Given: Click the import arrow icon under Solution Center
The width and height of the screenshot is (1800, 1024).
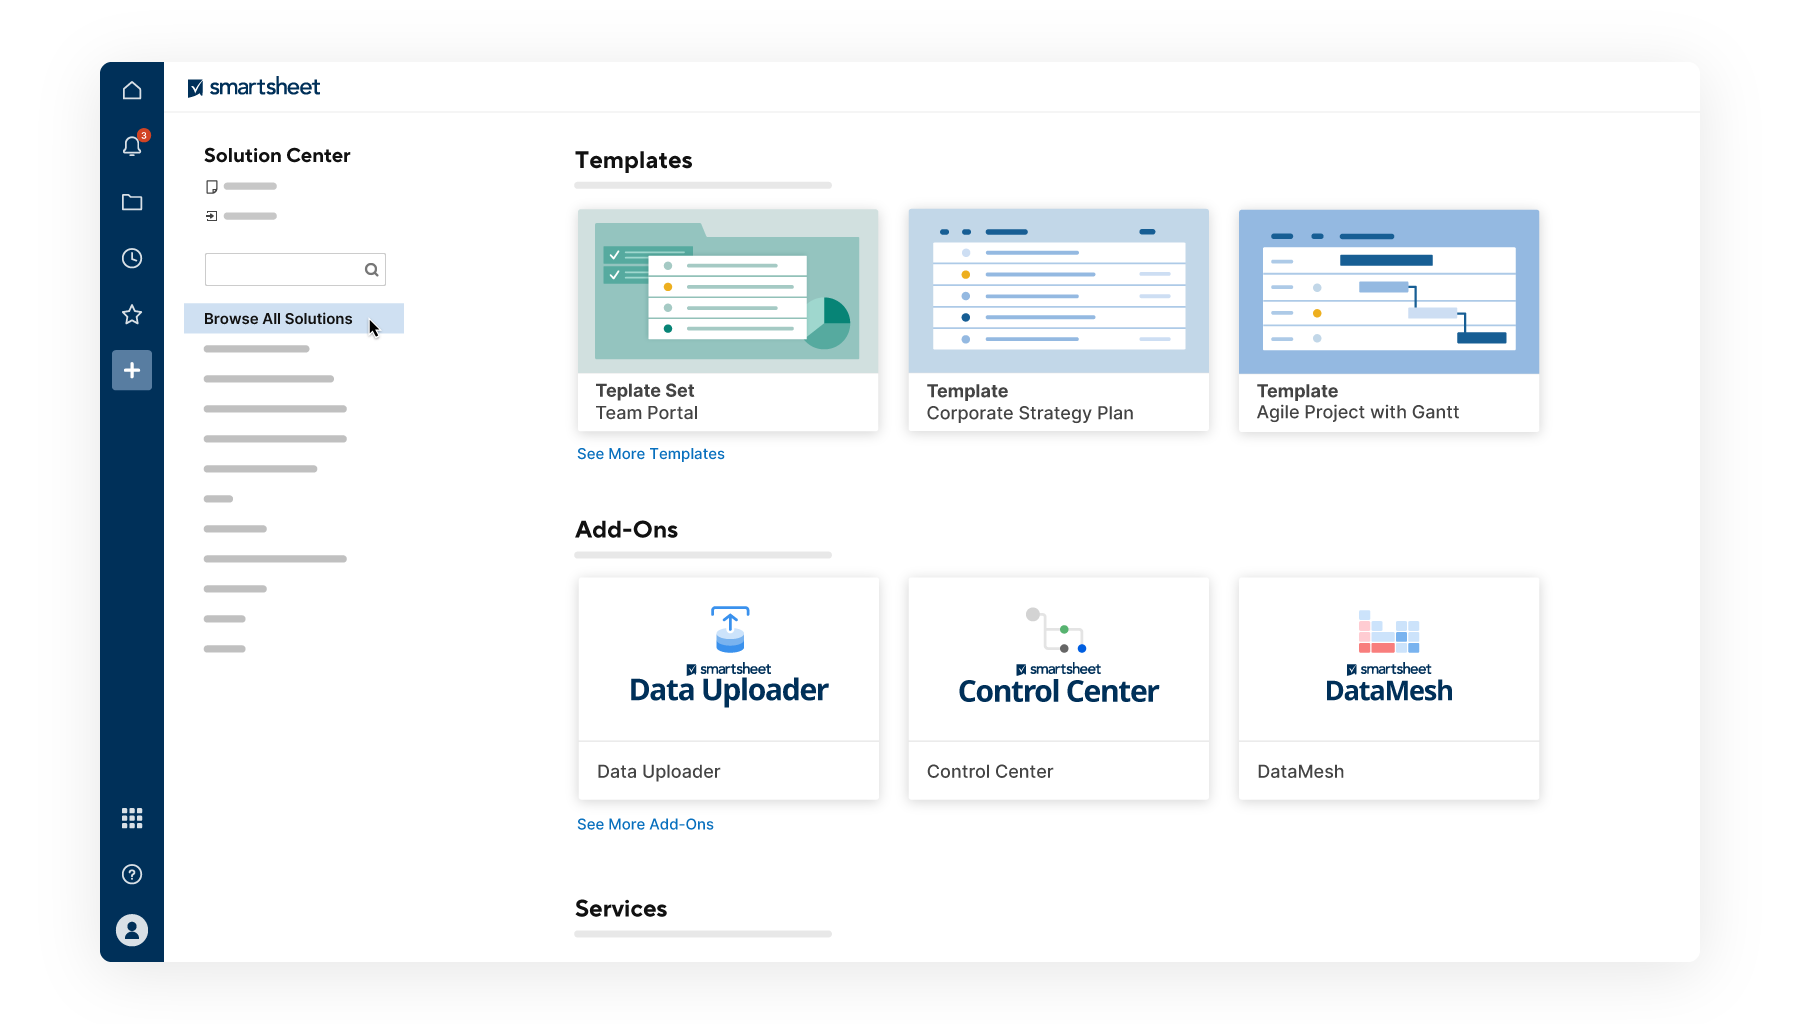Looking at the screenshot, I should click(211, 216).
